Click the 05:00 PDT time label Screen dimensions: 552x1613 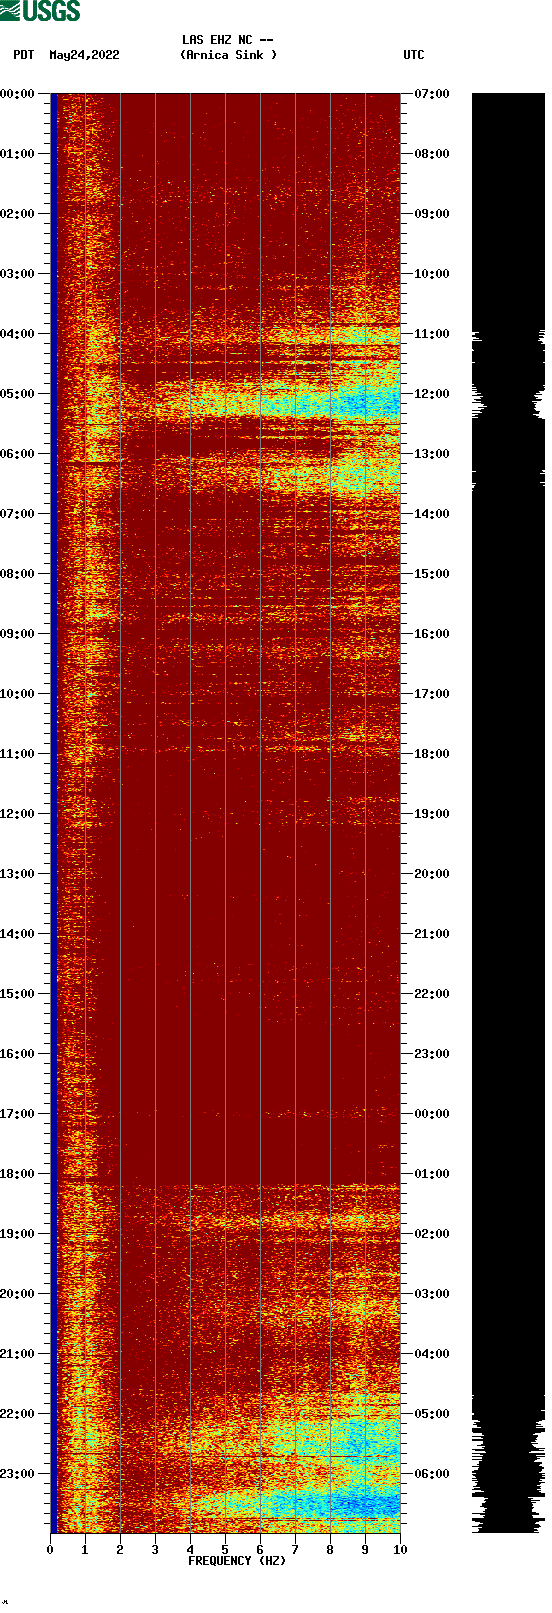click(17, 394)
